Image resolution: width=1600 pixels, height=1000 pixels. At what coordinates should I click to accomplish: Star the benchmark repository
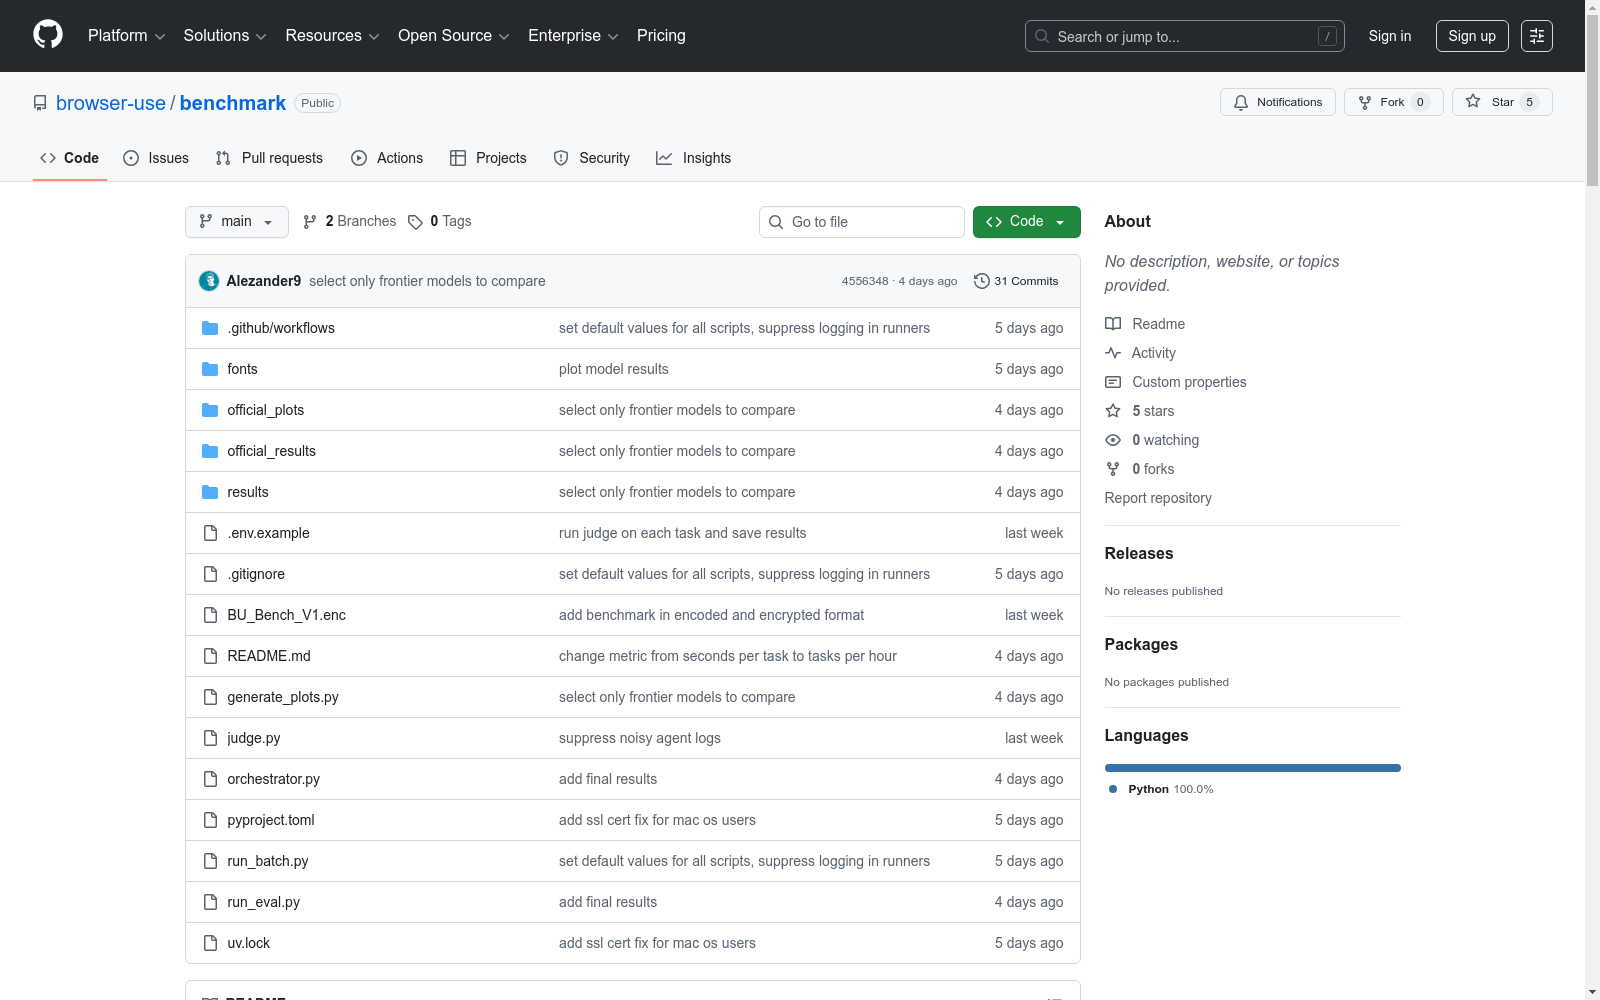(x=1502, y=102)
